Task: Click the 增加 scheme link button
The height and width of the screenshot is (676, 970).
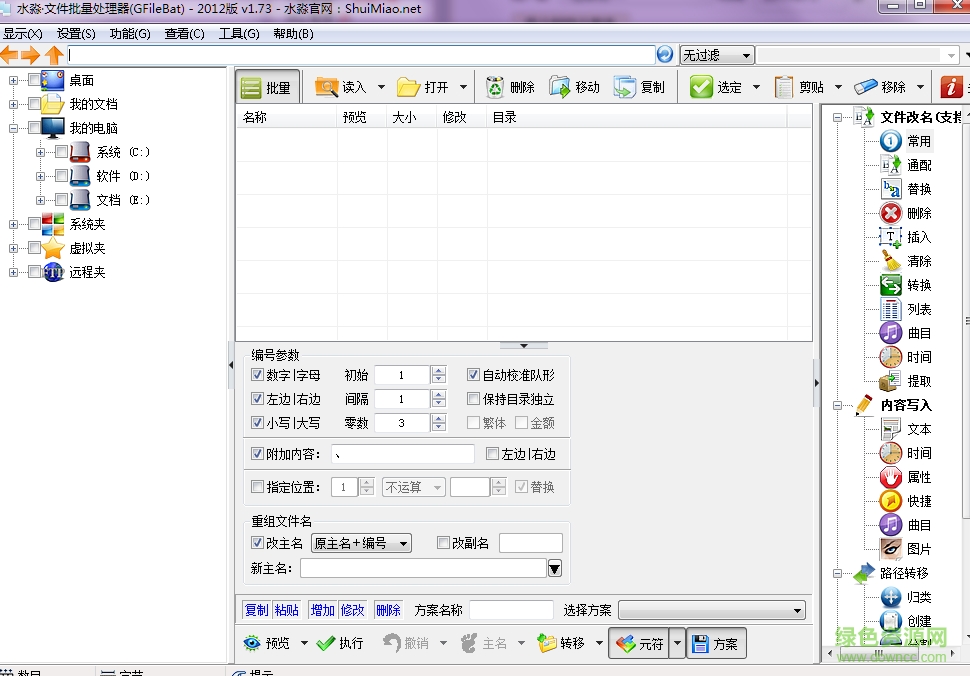Action: [x=322, y=610]
